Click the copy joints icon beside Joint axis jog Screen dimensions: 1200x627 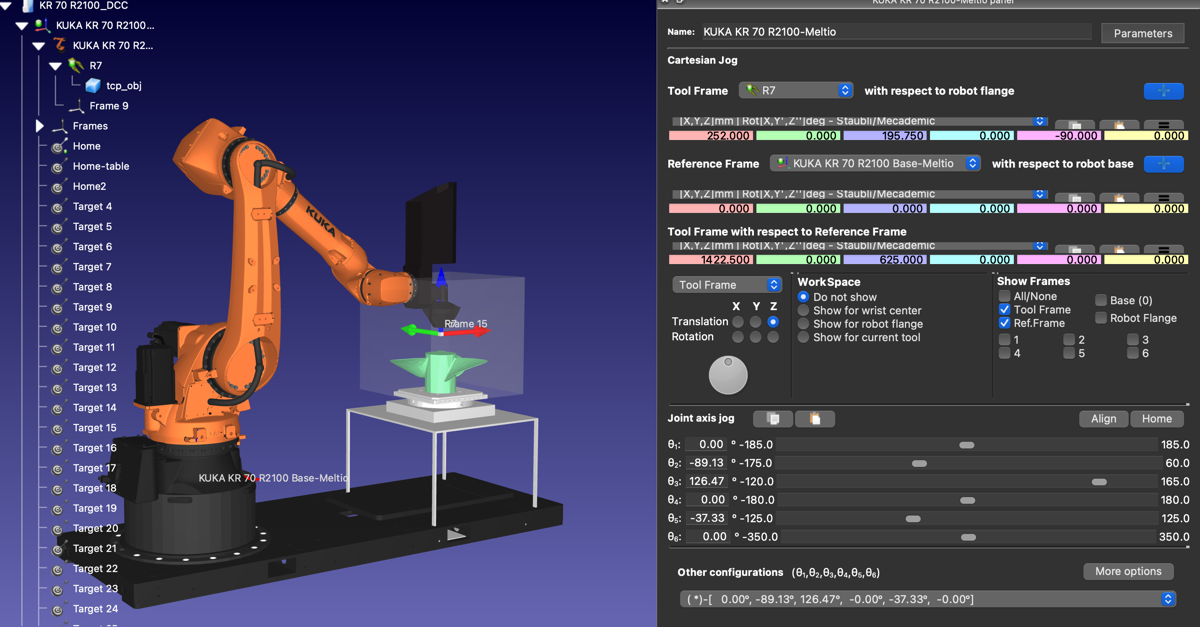773,419
